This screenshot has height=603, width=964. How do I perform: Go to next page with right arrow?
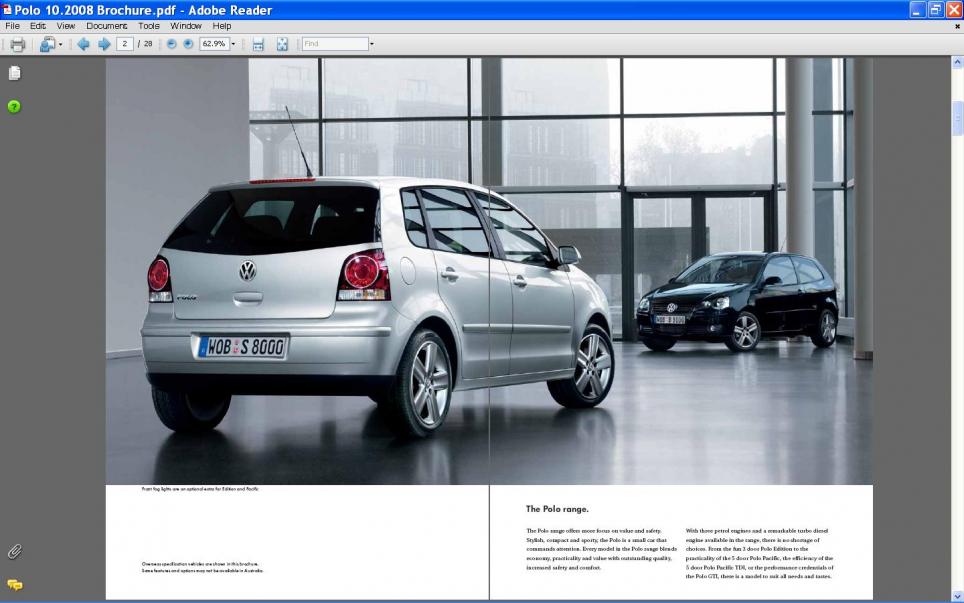pyautogui.click(x=104, y=44)
